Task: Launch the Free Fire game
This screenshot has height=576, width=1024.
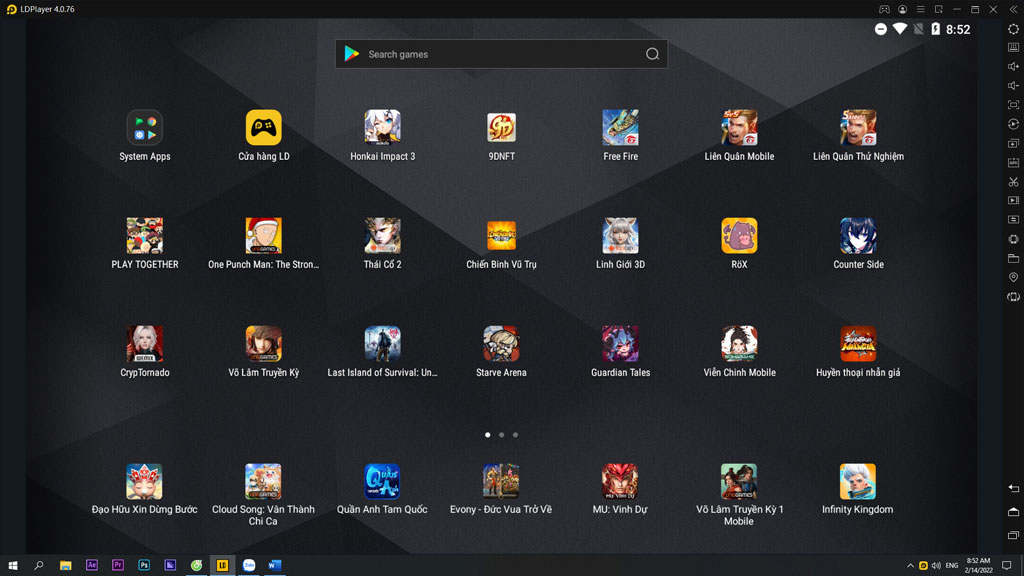Action: pyautogui.click(x=620, y=128)
